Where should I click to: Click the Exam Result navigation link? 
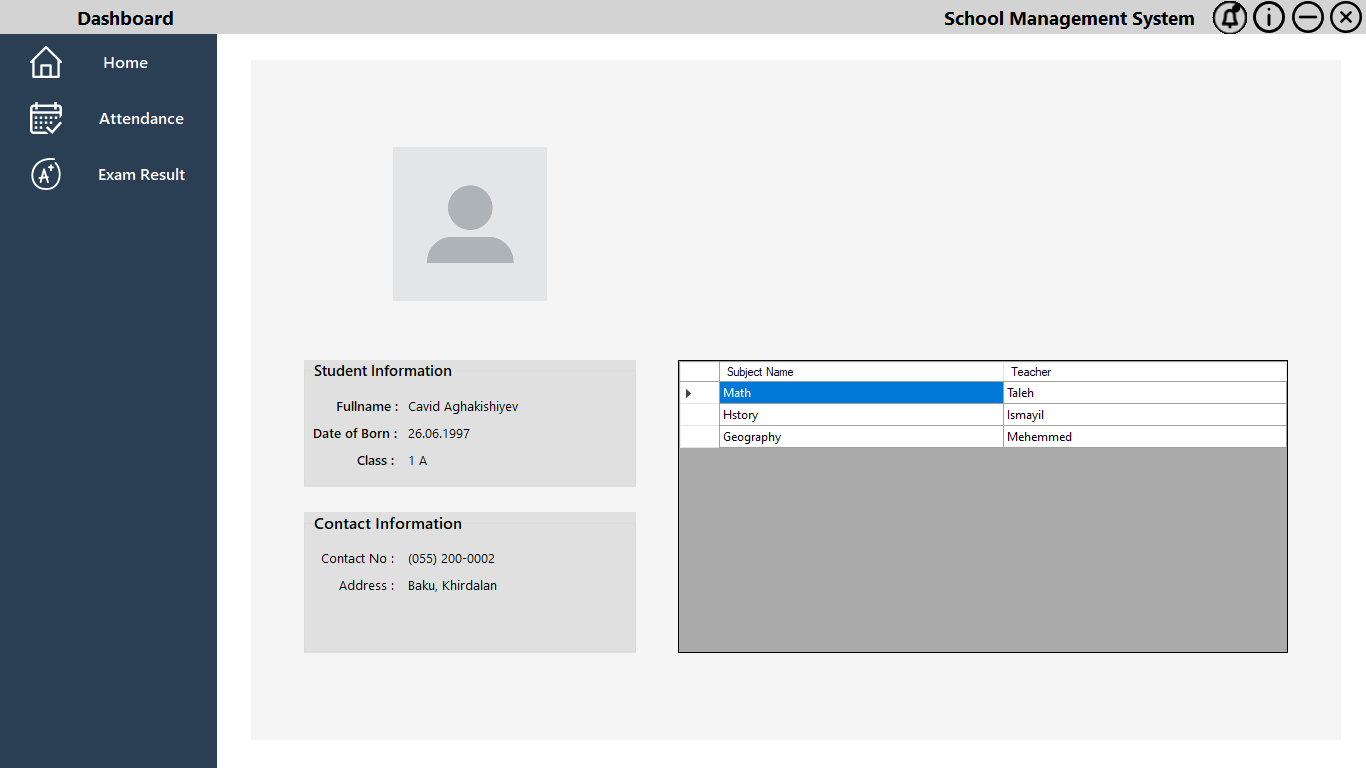(141, 174)
